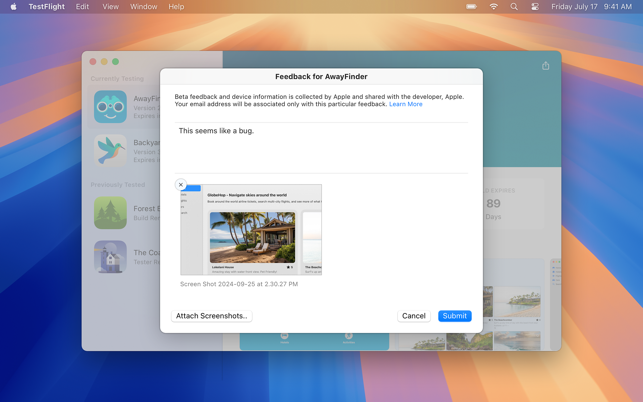This screenshot has height=402, width=643.
Task: Open Spotlight search icon
Action: click(x=514, y=7)
